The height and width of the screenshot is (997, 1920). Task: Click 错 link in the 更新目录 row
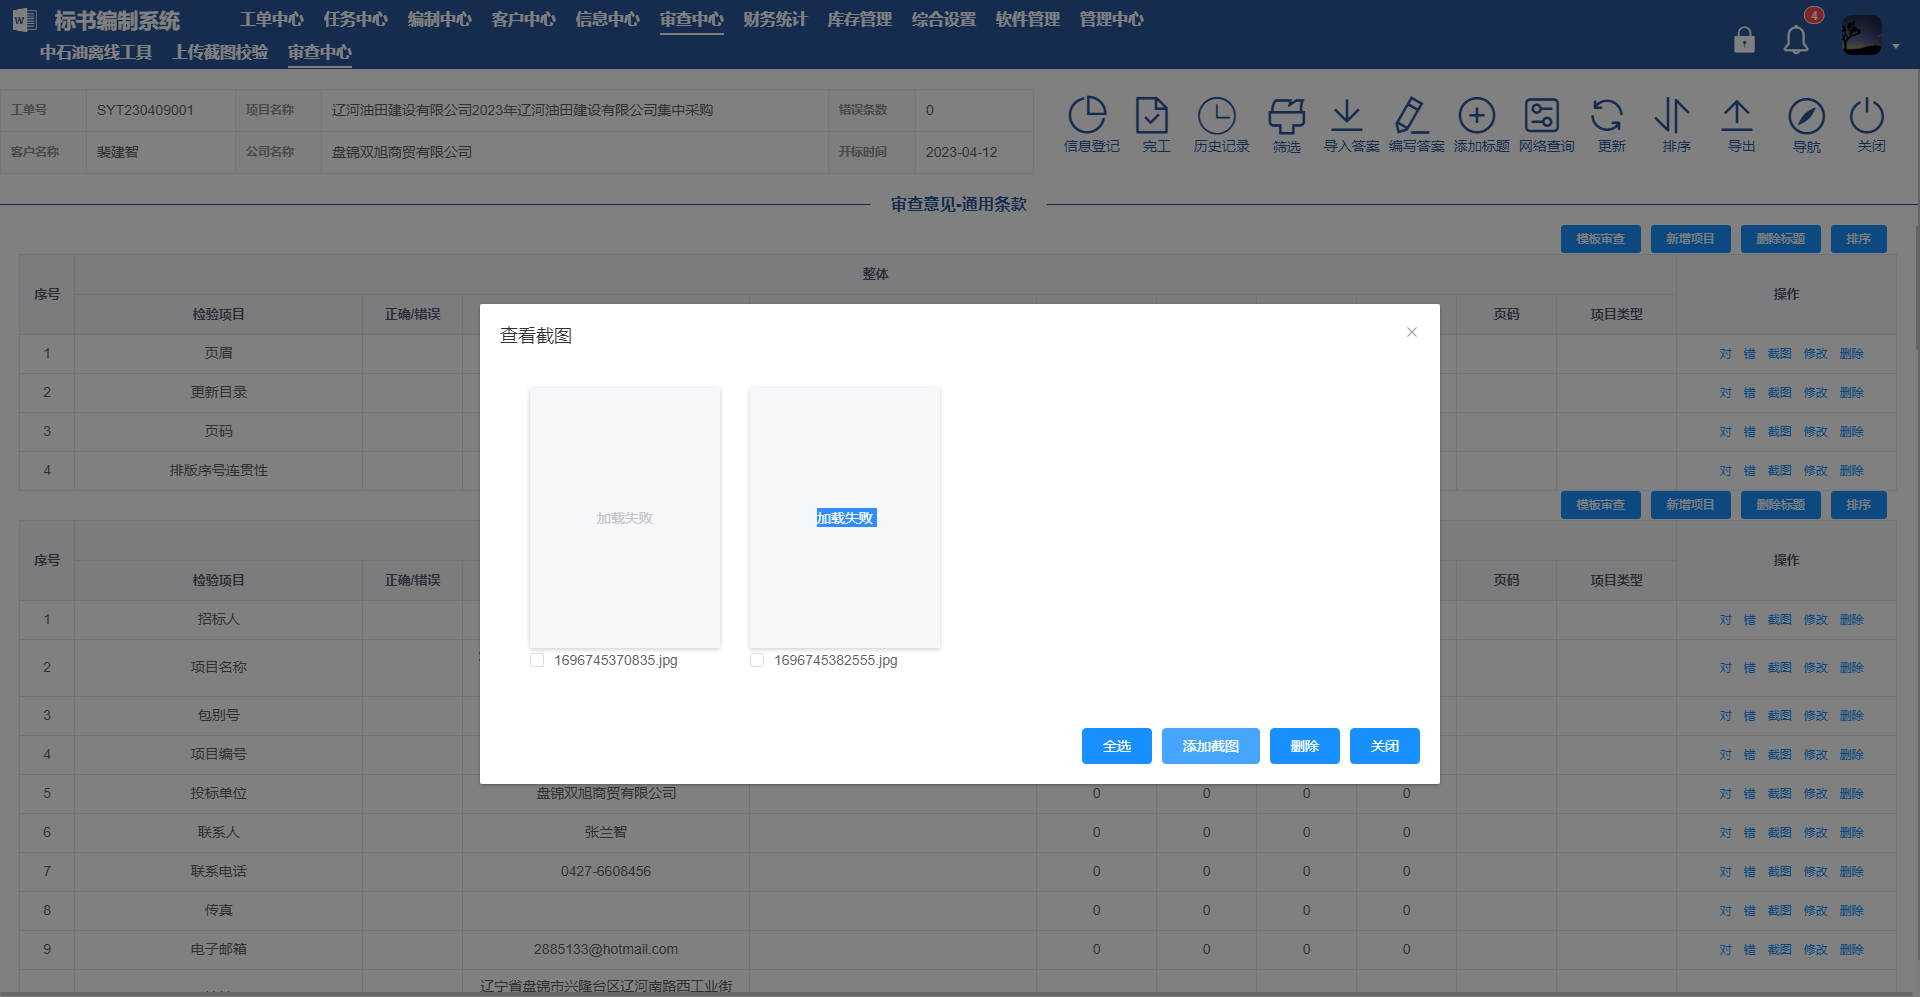coord(1750,393)
